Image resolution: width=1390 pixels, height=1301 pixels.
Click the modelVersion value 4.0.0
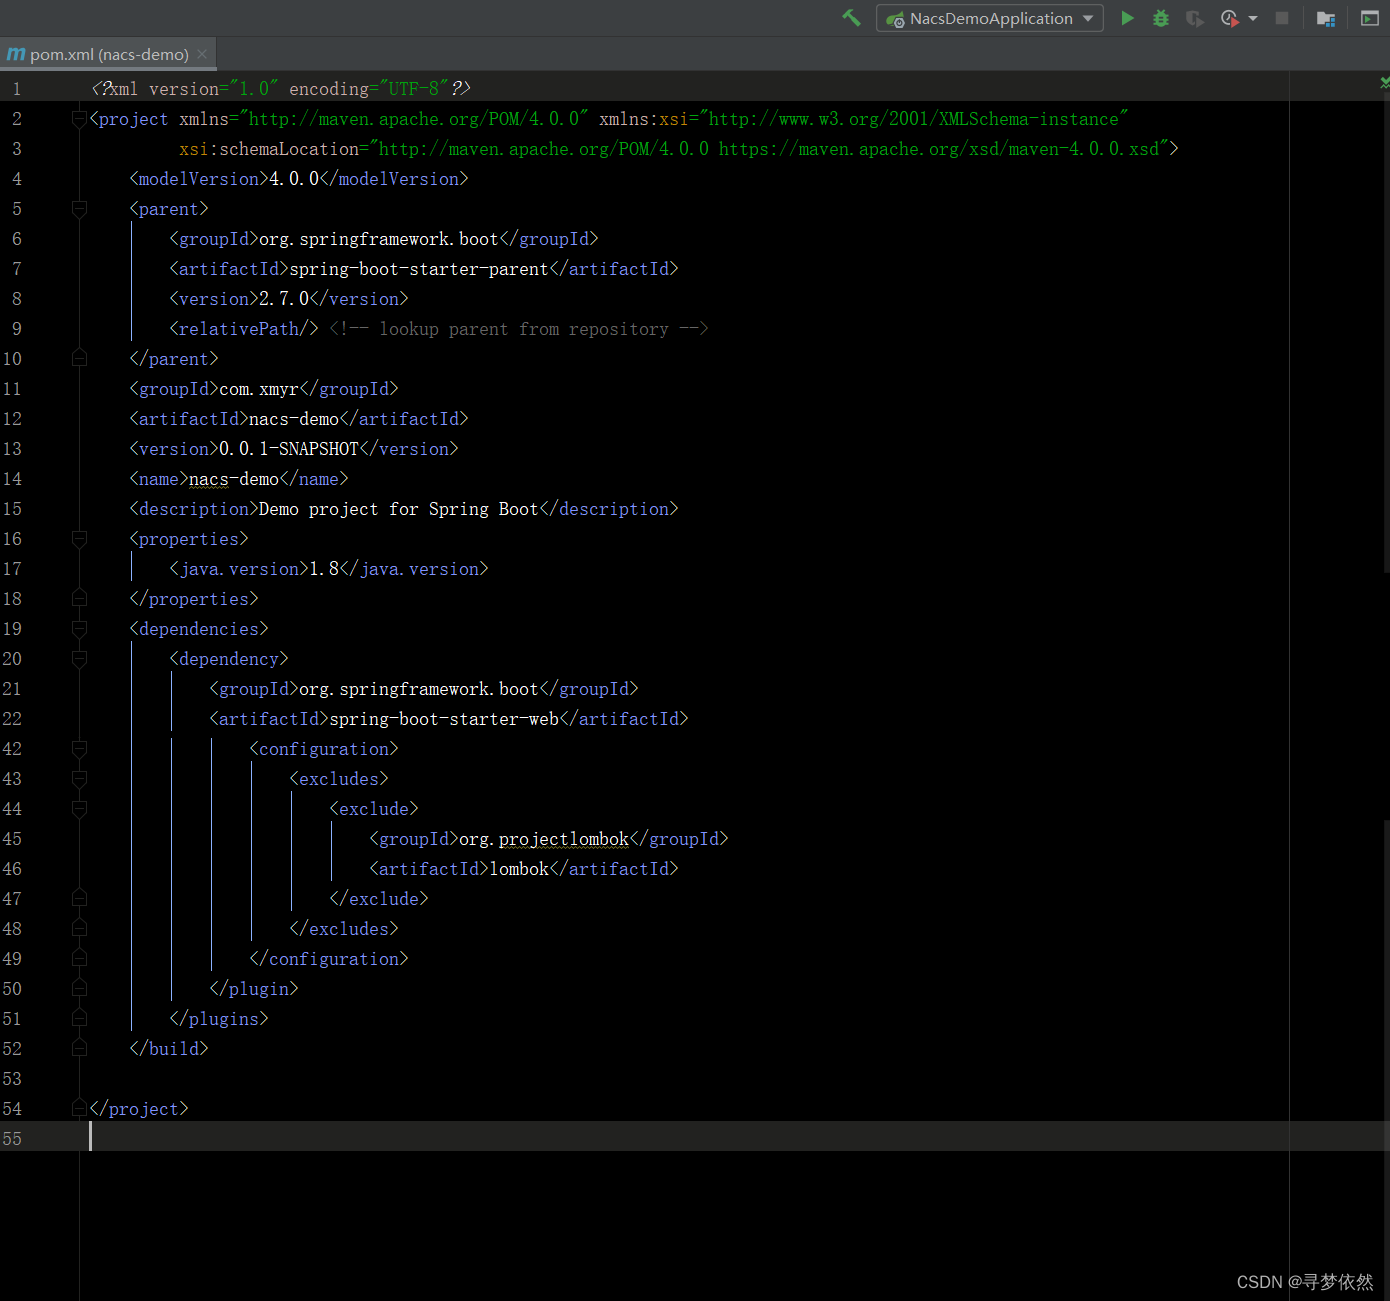294,179
